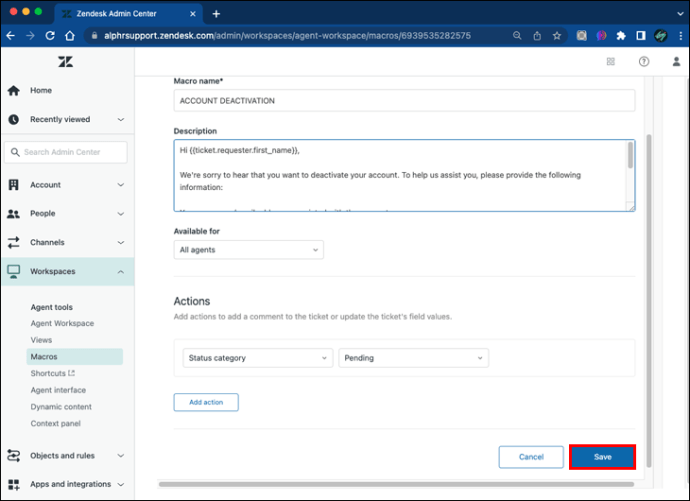This screenshot has width=690, height=501.
Task: Open Dynamic content in sidebar
Action: 61,407
